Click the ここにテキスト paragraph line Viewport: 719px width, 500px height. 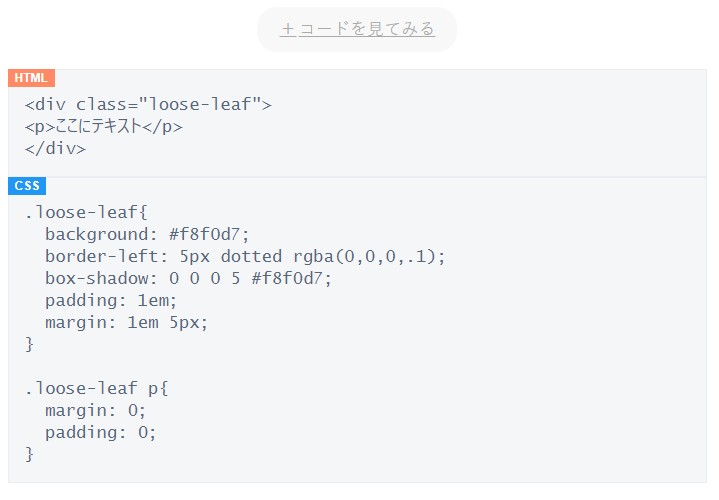click(104, 127)
